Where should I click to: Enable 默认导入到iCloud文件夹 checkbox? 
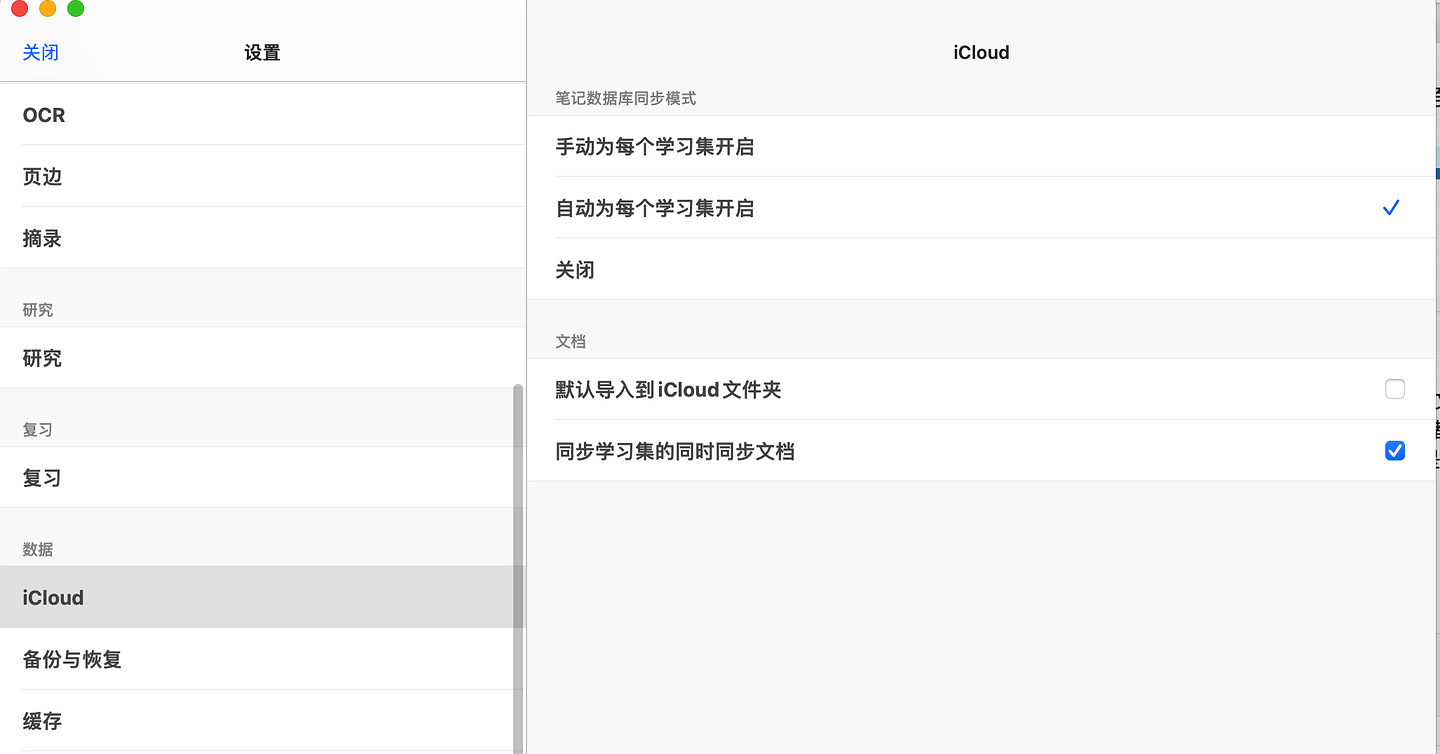(1395, 389)
